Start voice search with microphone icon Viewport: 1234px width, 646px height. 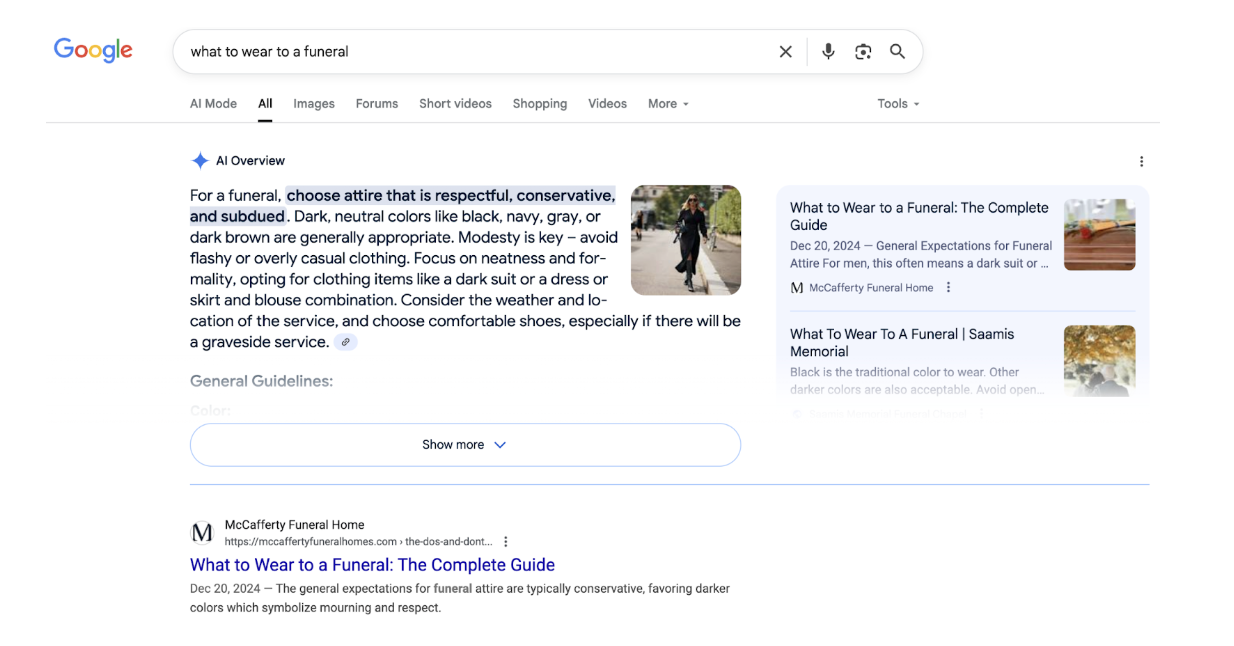tap(828, 51)
